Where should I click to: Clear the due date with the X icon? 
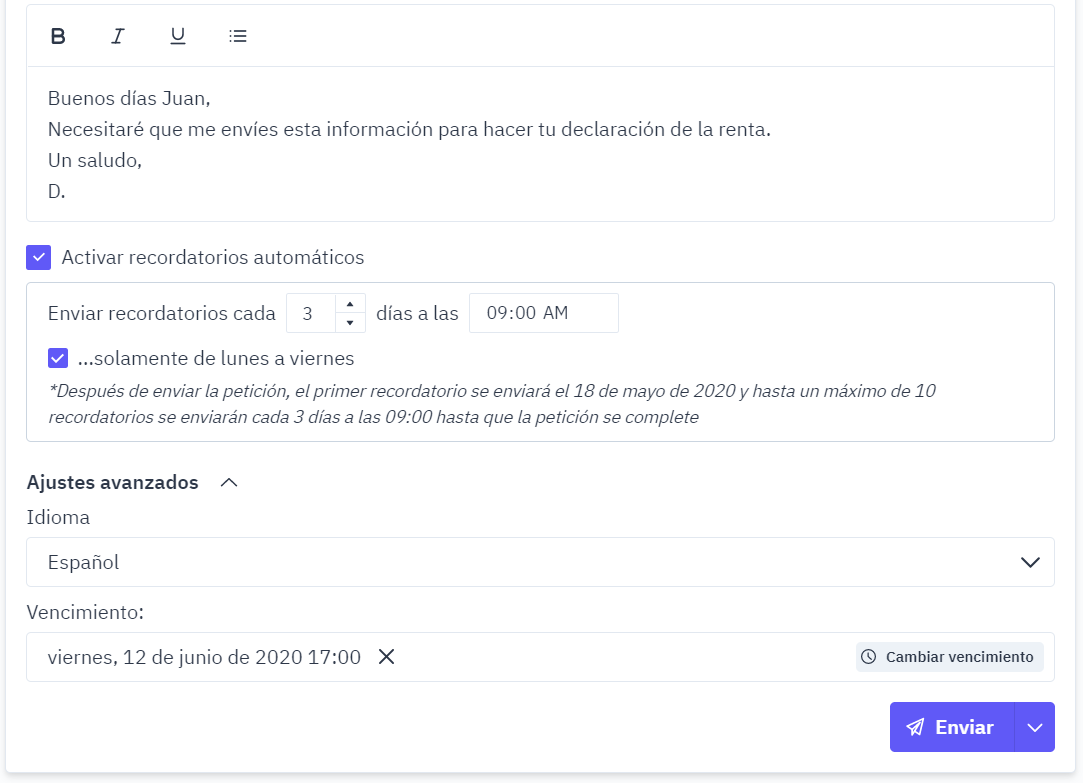click(x=385, y=657)
